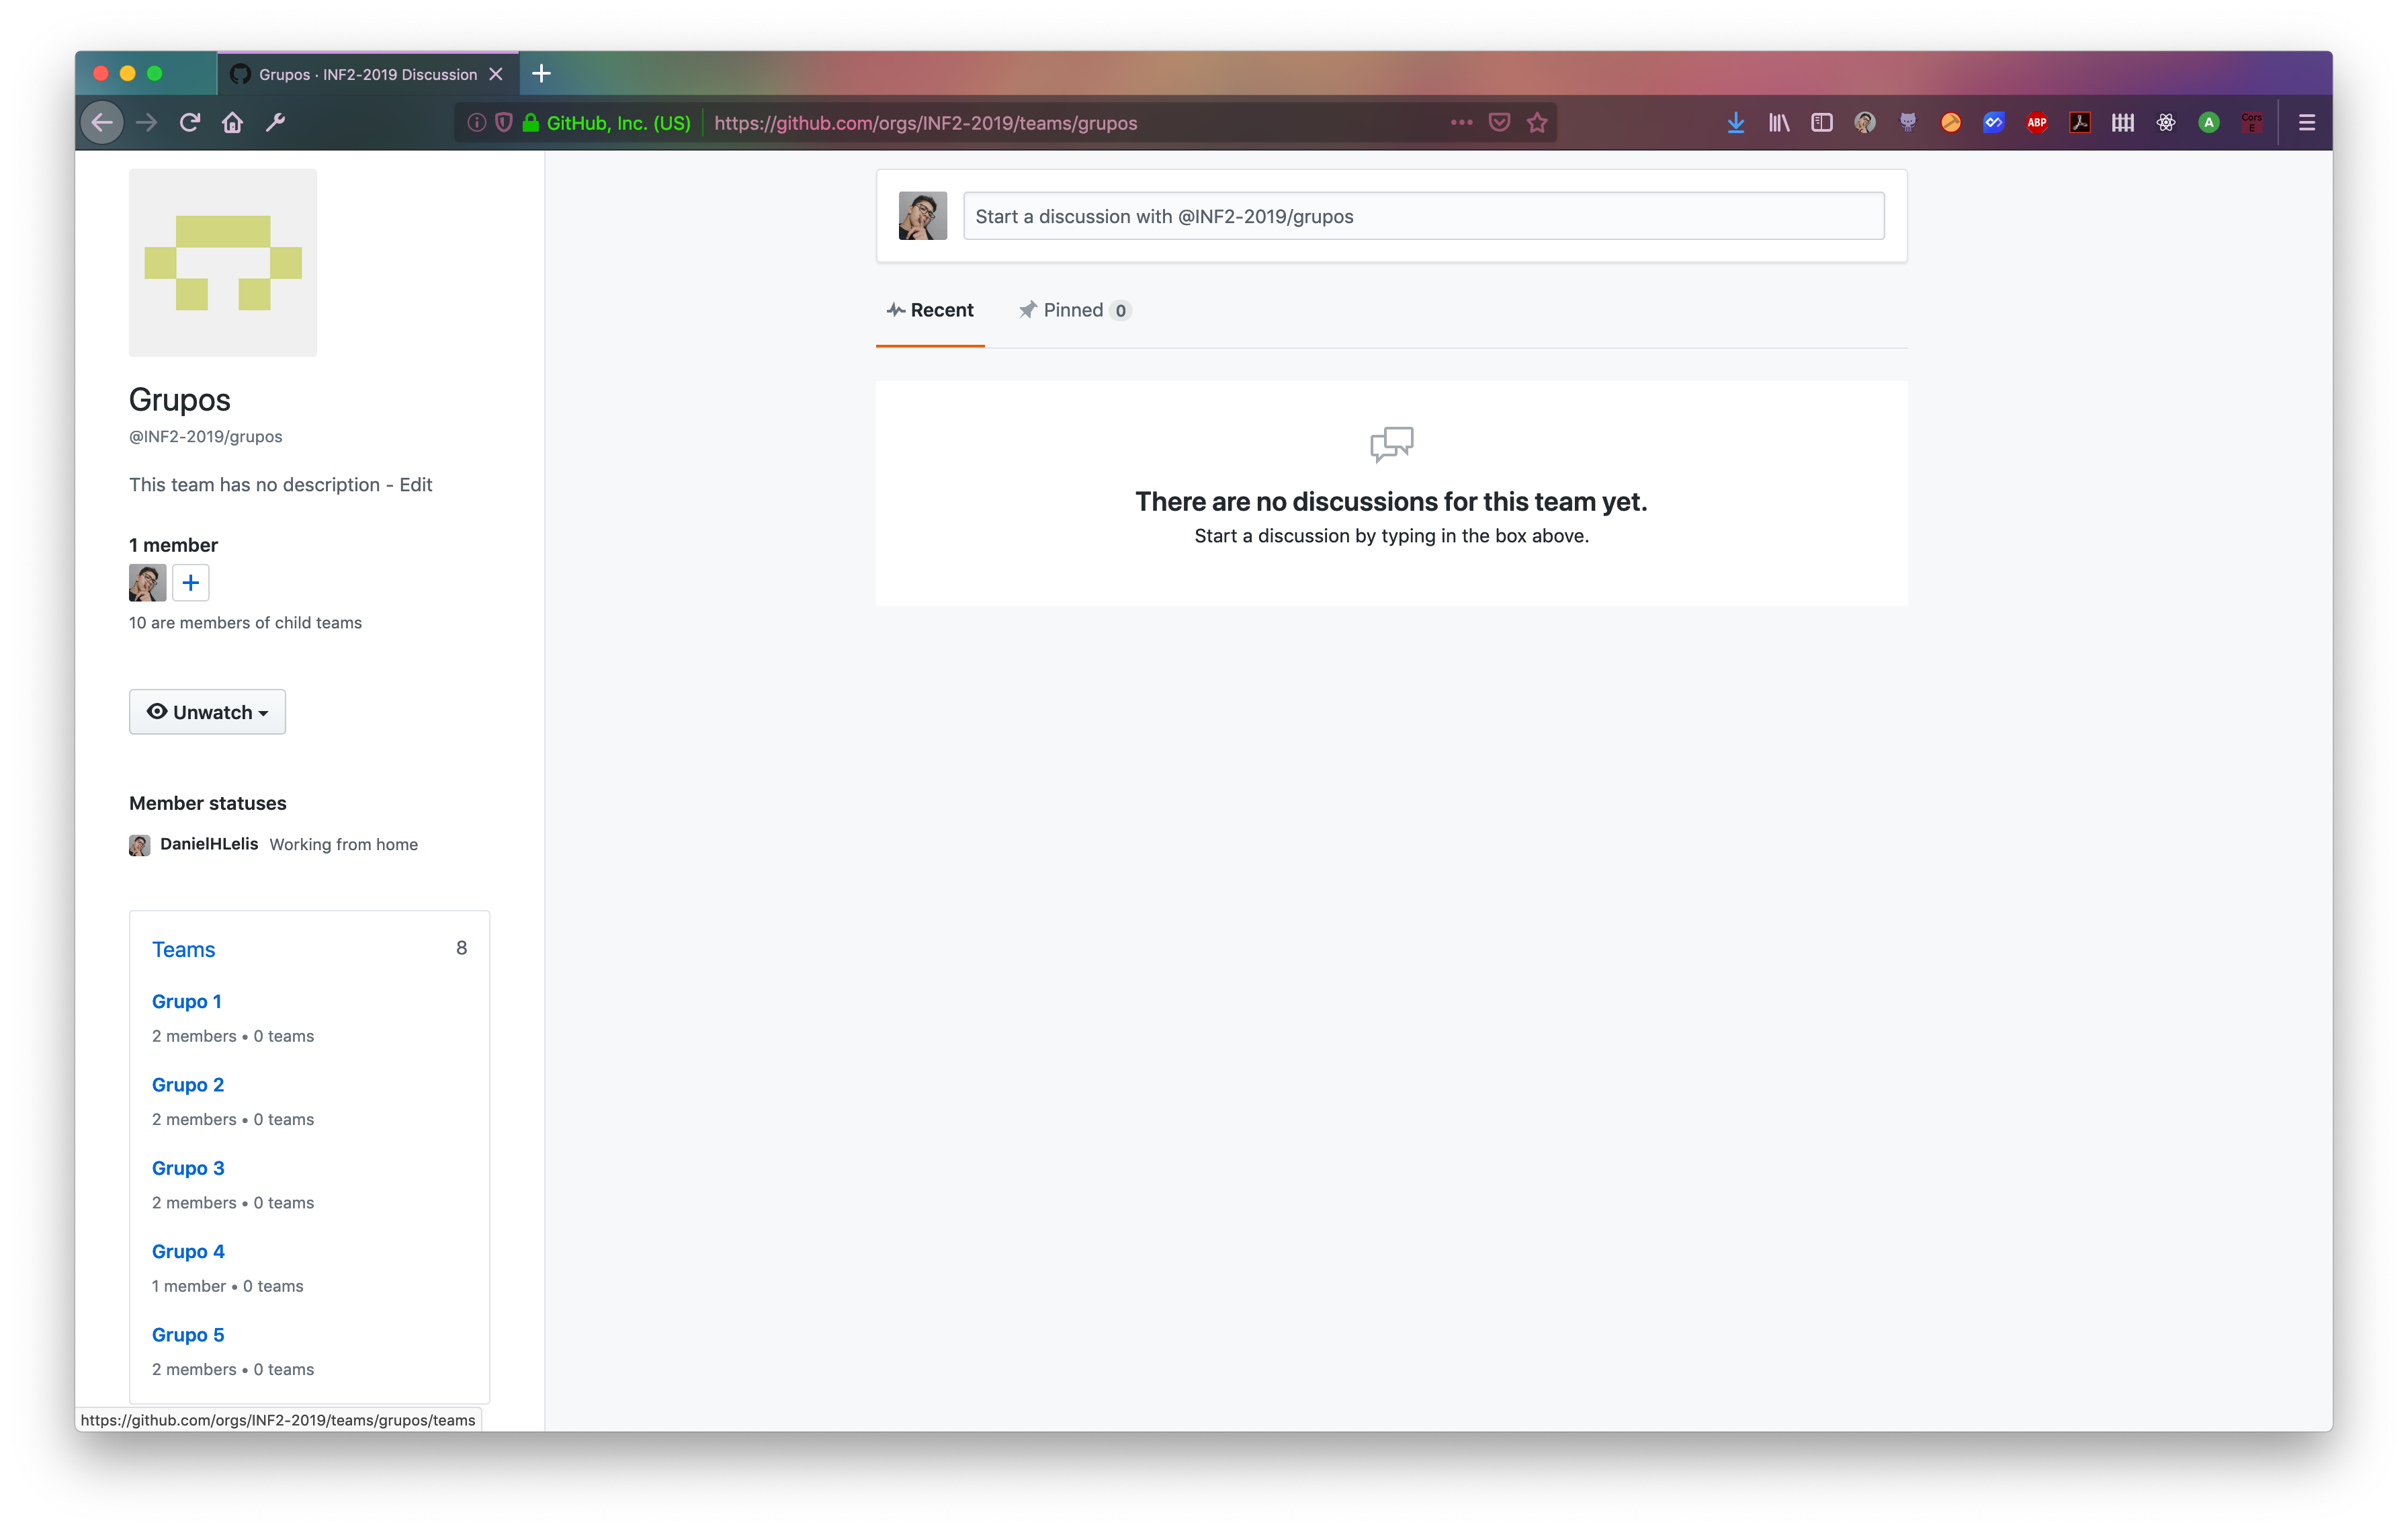Viewport: 2408px width, 1531px height.
Task: Toggle the browser sidebar view
Action: [x=1822, y=122]
